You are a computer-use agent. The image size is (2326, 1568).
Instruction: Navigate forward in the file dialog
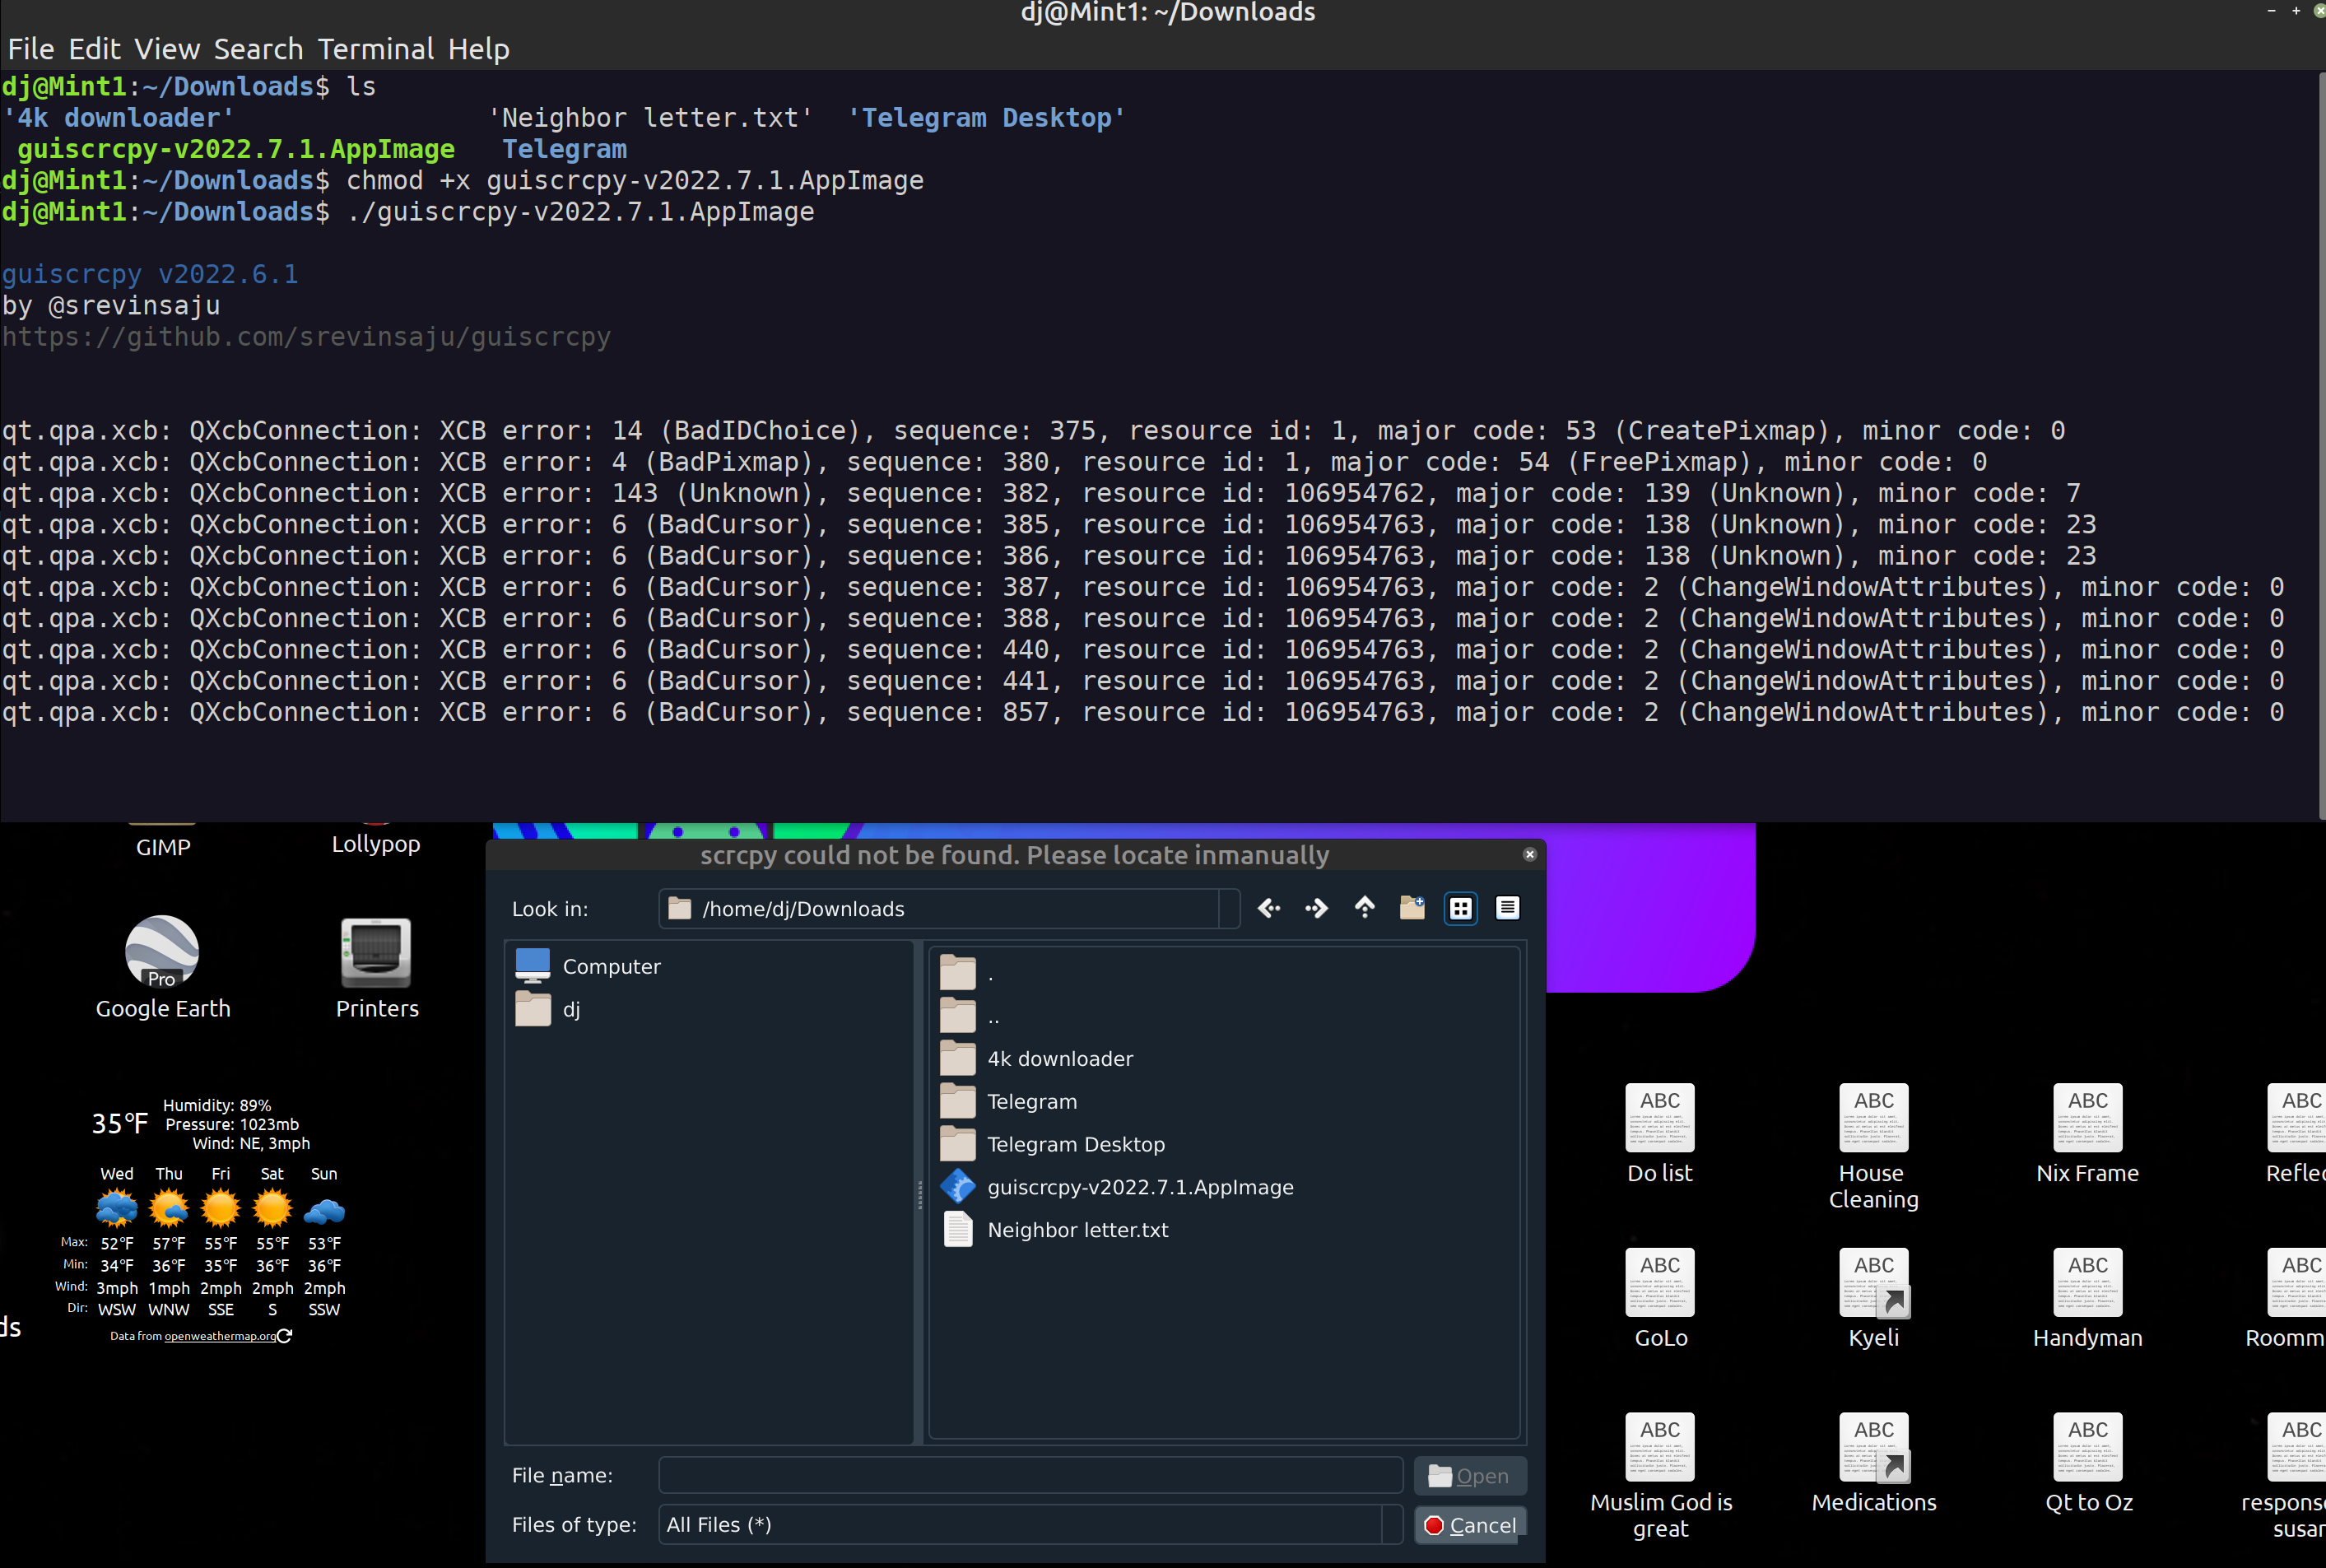click(x=1316, y=908)
